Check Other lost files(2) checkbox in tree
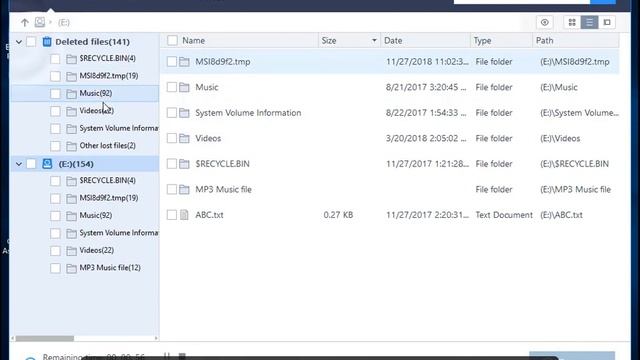Screen dimensions: 640x360 click(x=55, y=146)
